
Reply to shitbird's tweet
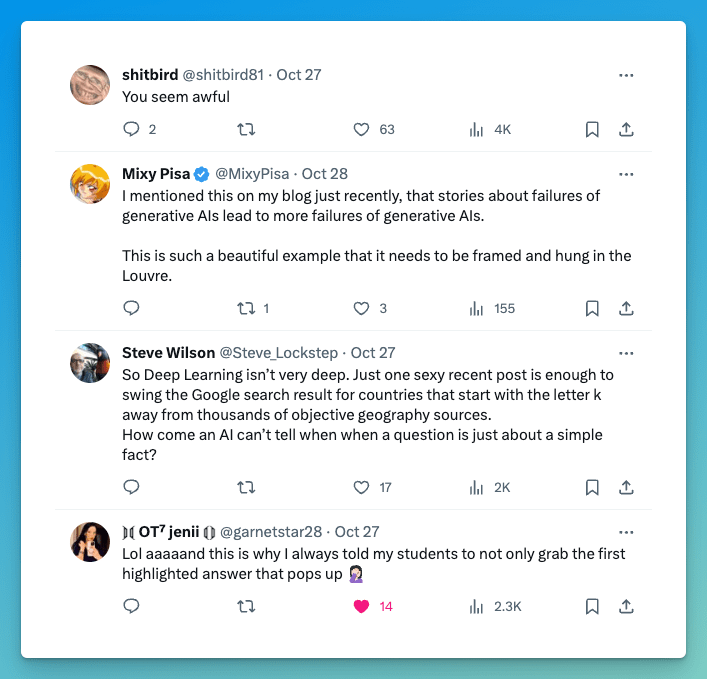click(131, 129)
